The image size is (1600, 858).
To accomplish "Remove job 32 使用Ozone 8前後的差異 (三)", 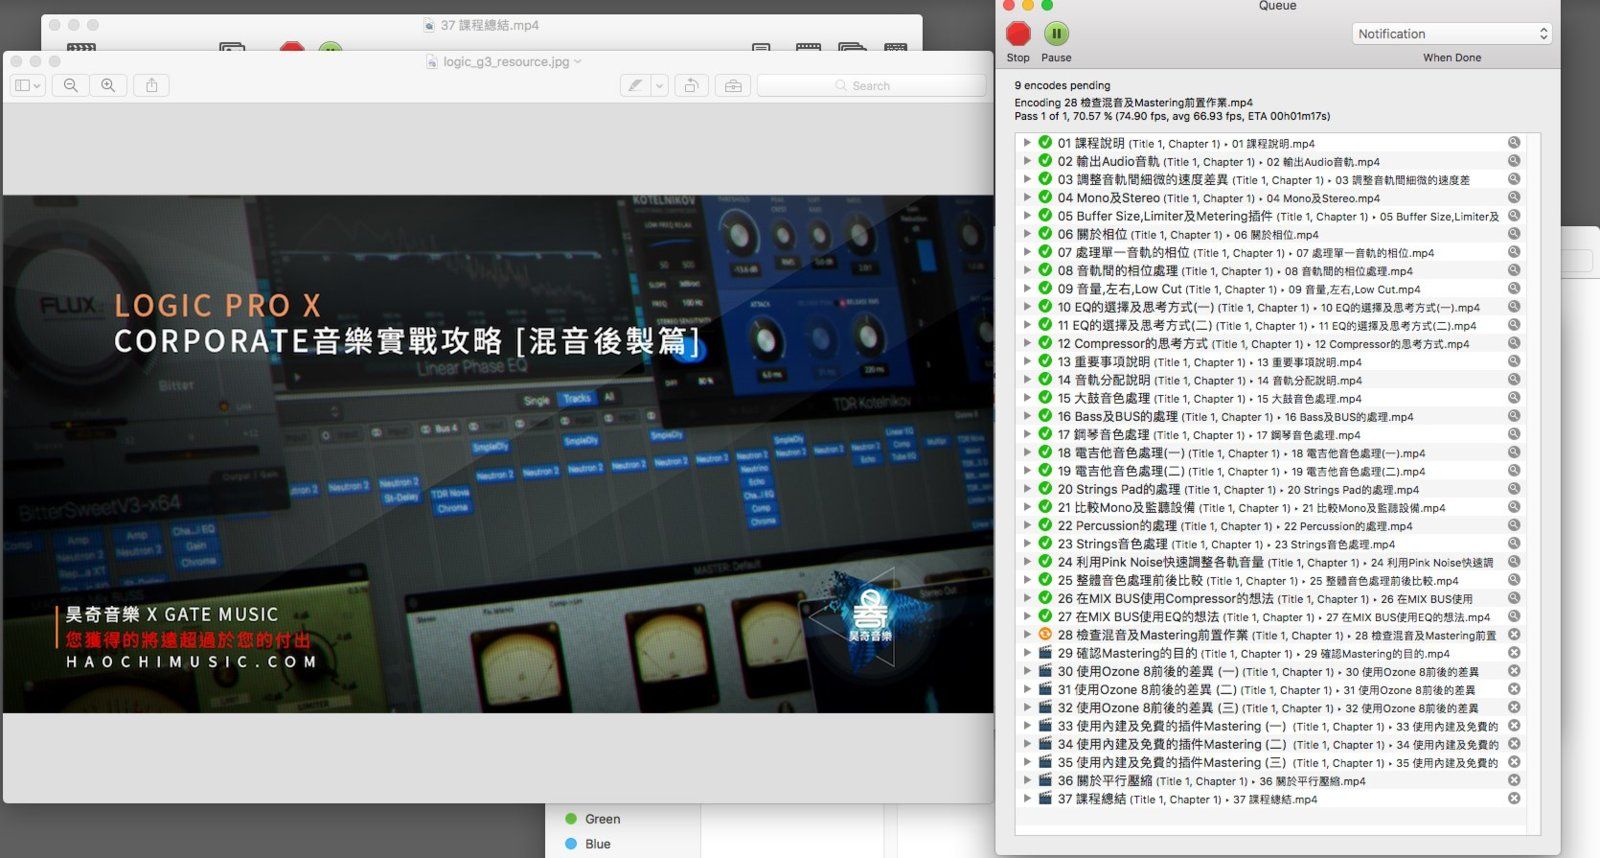I will click(1514, 708).
